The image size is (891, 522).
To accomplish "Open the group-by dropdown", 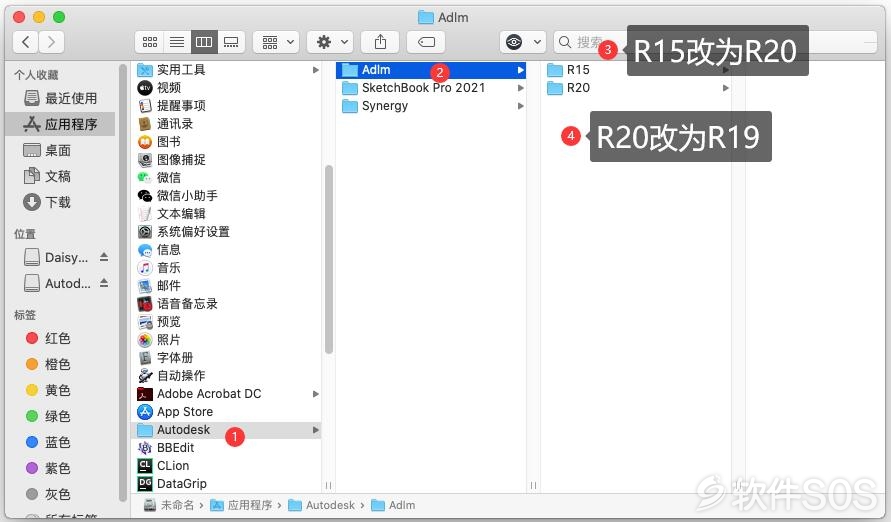I will [x=276, y=42].
